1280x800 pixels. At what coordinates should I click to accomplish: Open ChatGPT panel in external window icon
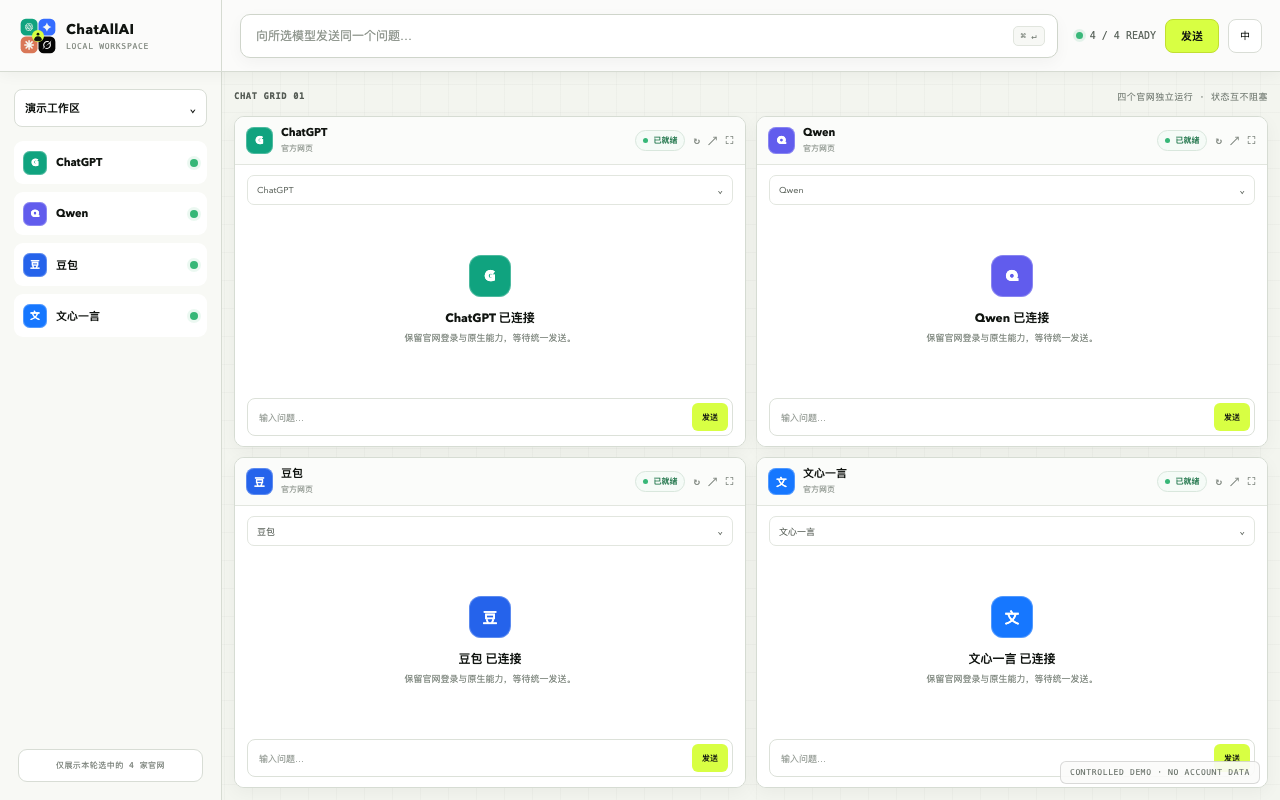click(713, 141)
